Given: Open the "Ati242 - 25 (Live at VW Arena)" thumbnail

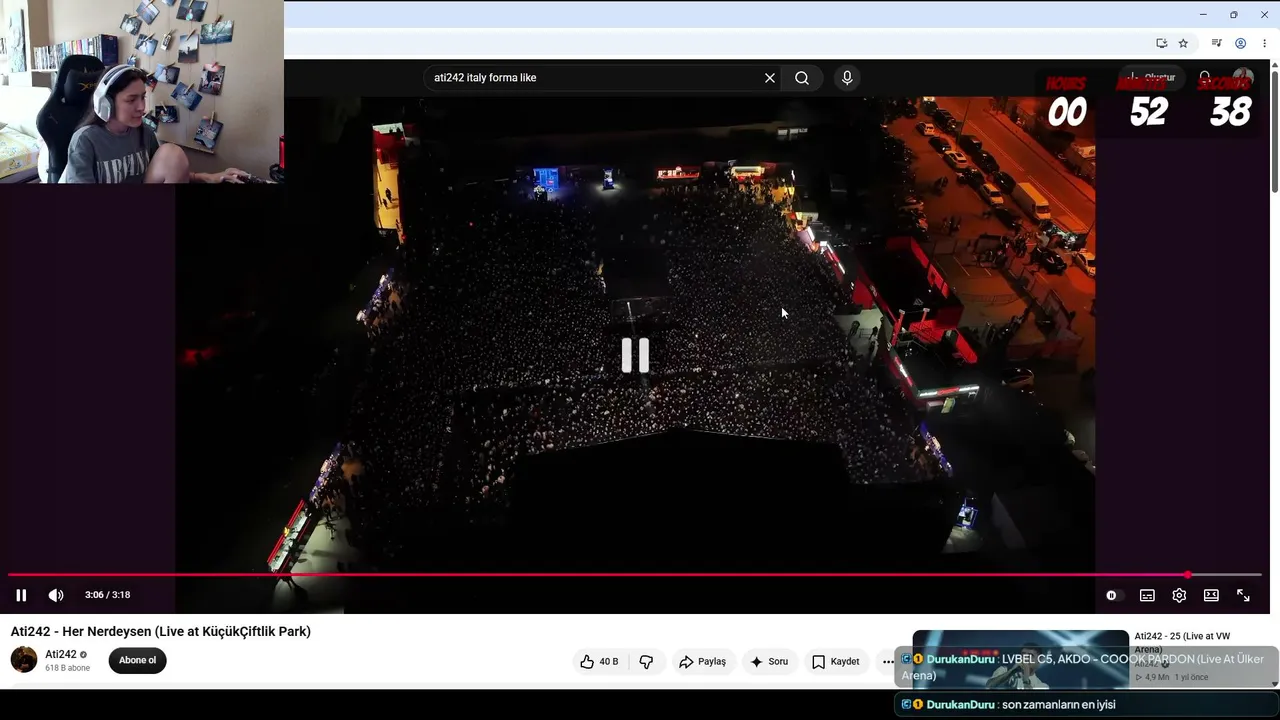Looking at the screenshot, I should (x=1020, y=659).
